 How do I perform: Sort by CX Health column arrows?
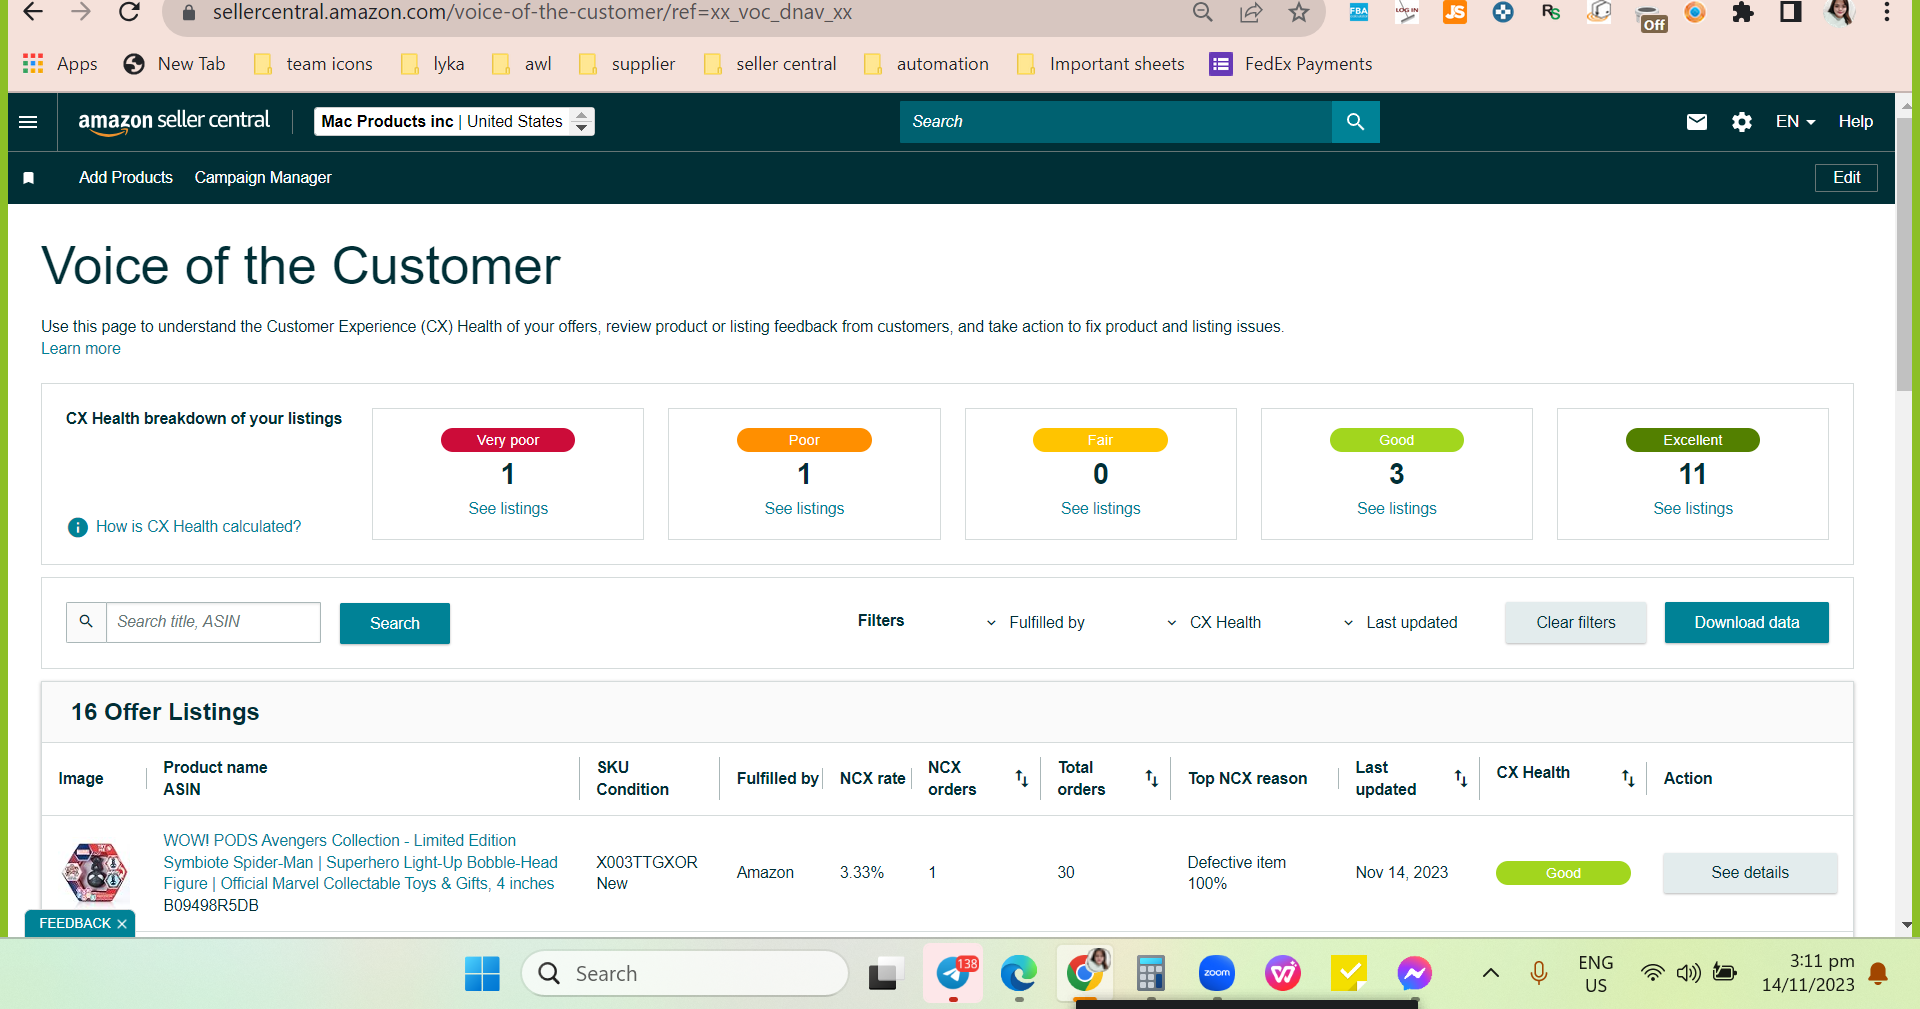1628,778
